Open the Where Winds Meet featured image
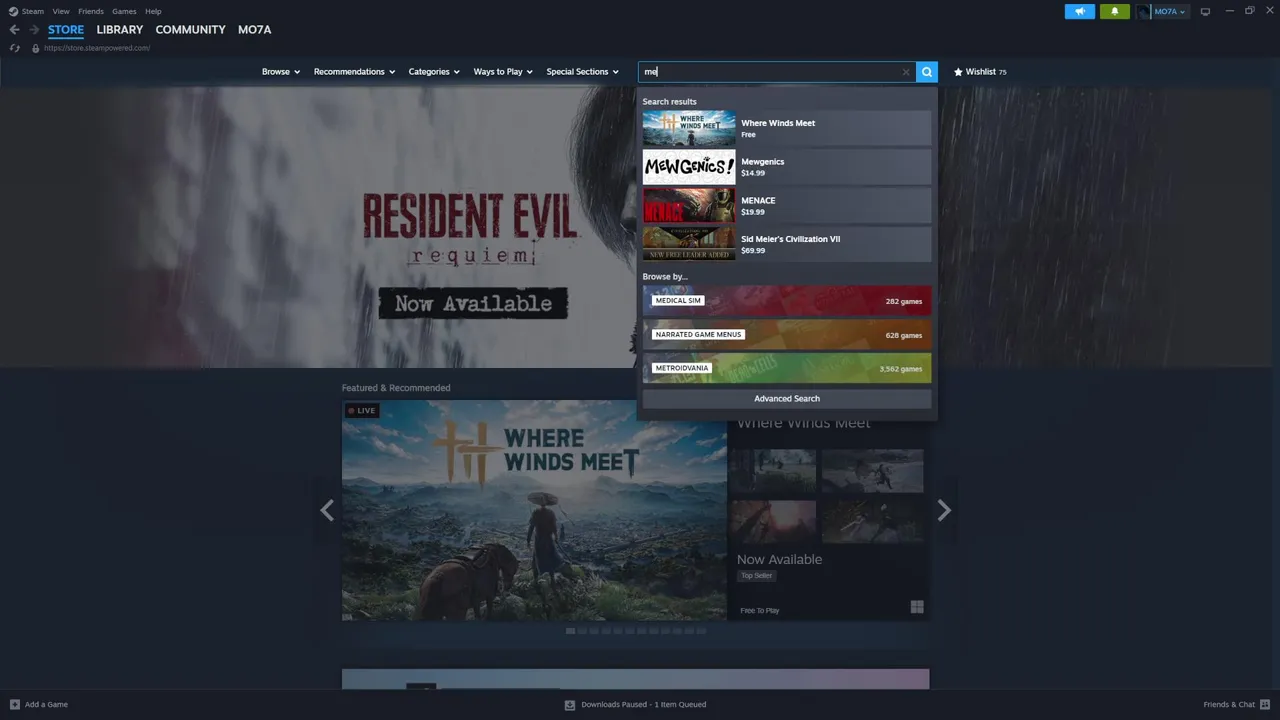The height and width of the screenshot is (720, 1280). pyautogui.click(x=534, y=510)
